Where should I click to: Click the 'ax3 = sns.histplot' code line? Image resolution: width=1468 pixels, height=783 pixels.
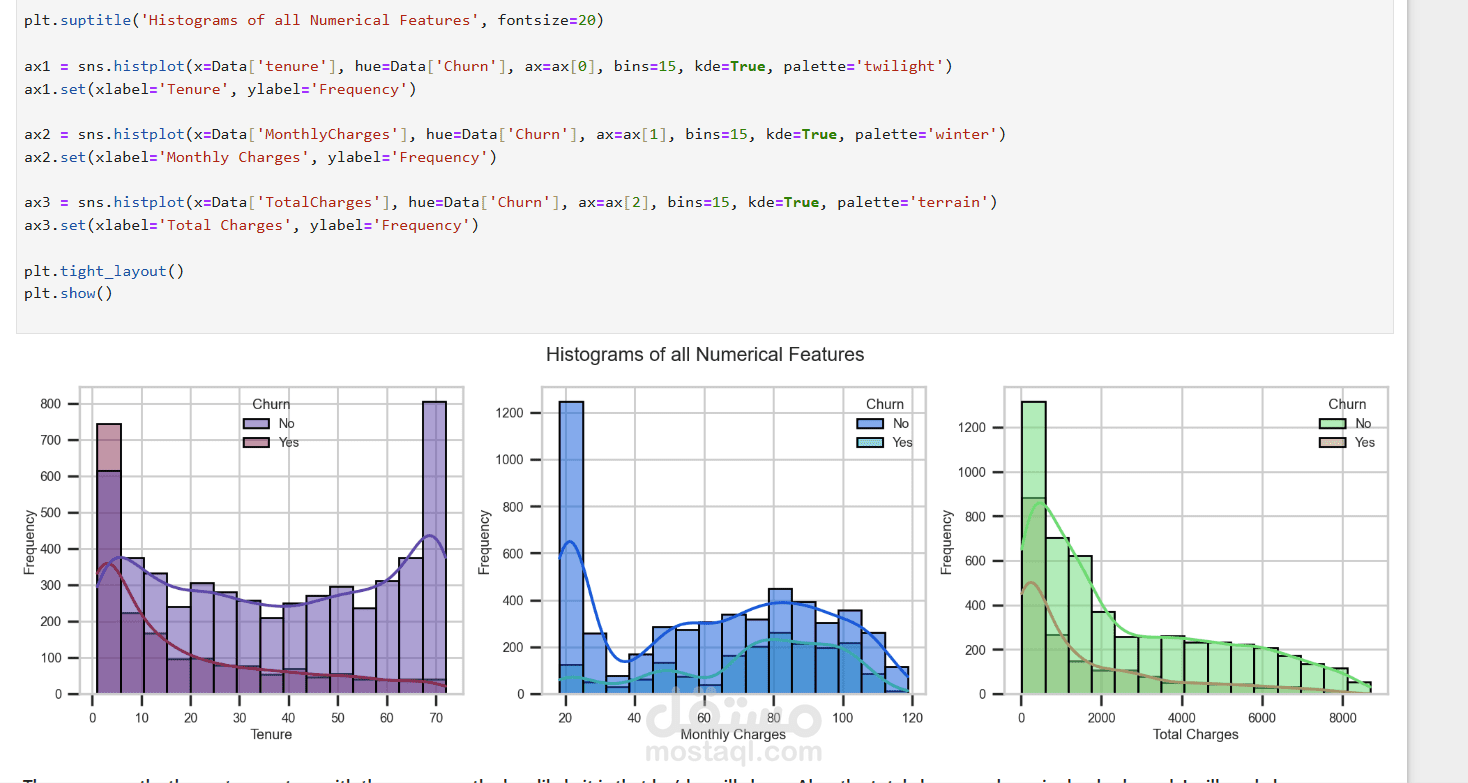pos(511,202)
